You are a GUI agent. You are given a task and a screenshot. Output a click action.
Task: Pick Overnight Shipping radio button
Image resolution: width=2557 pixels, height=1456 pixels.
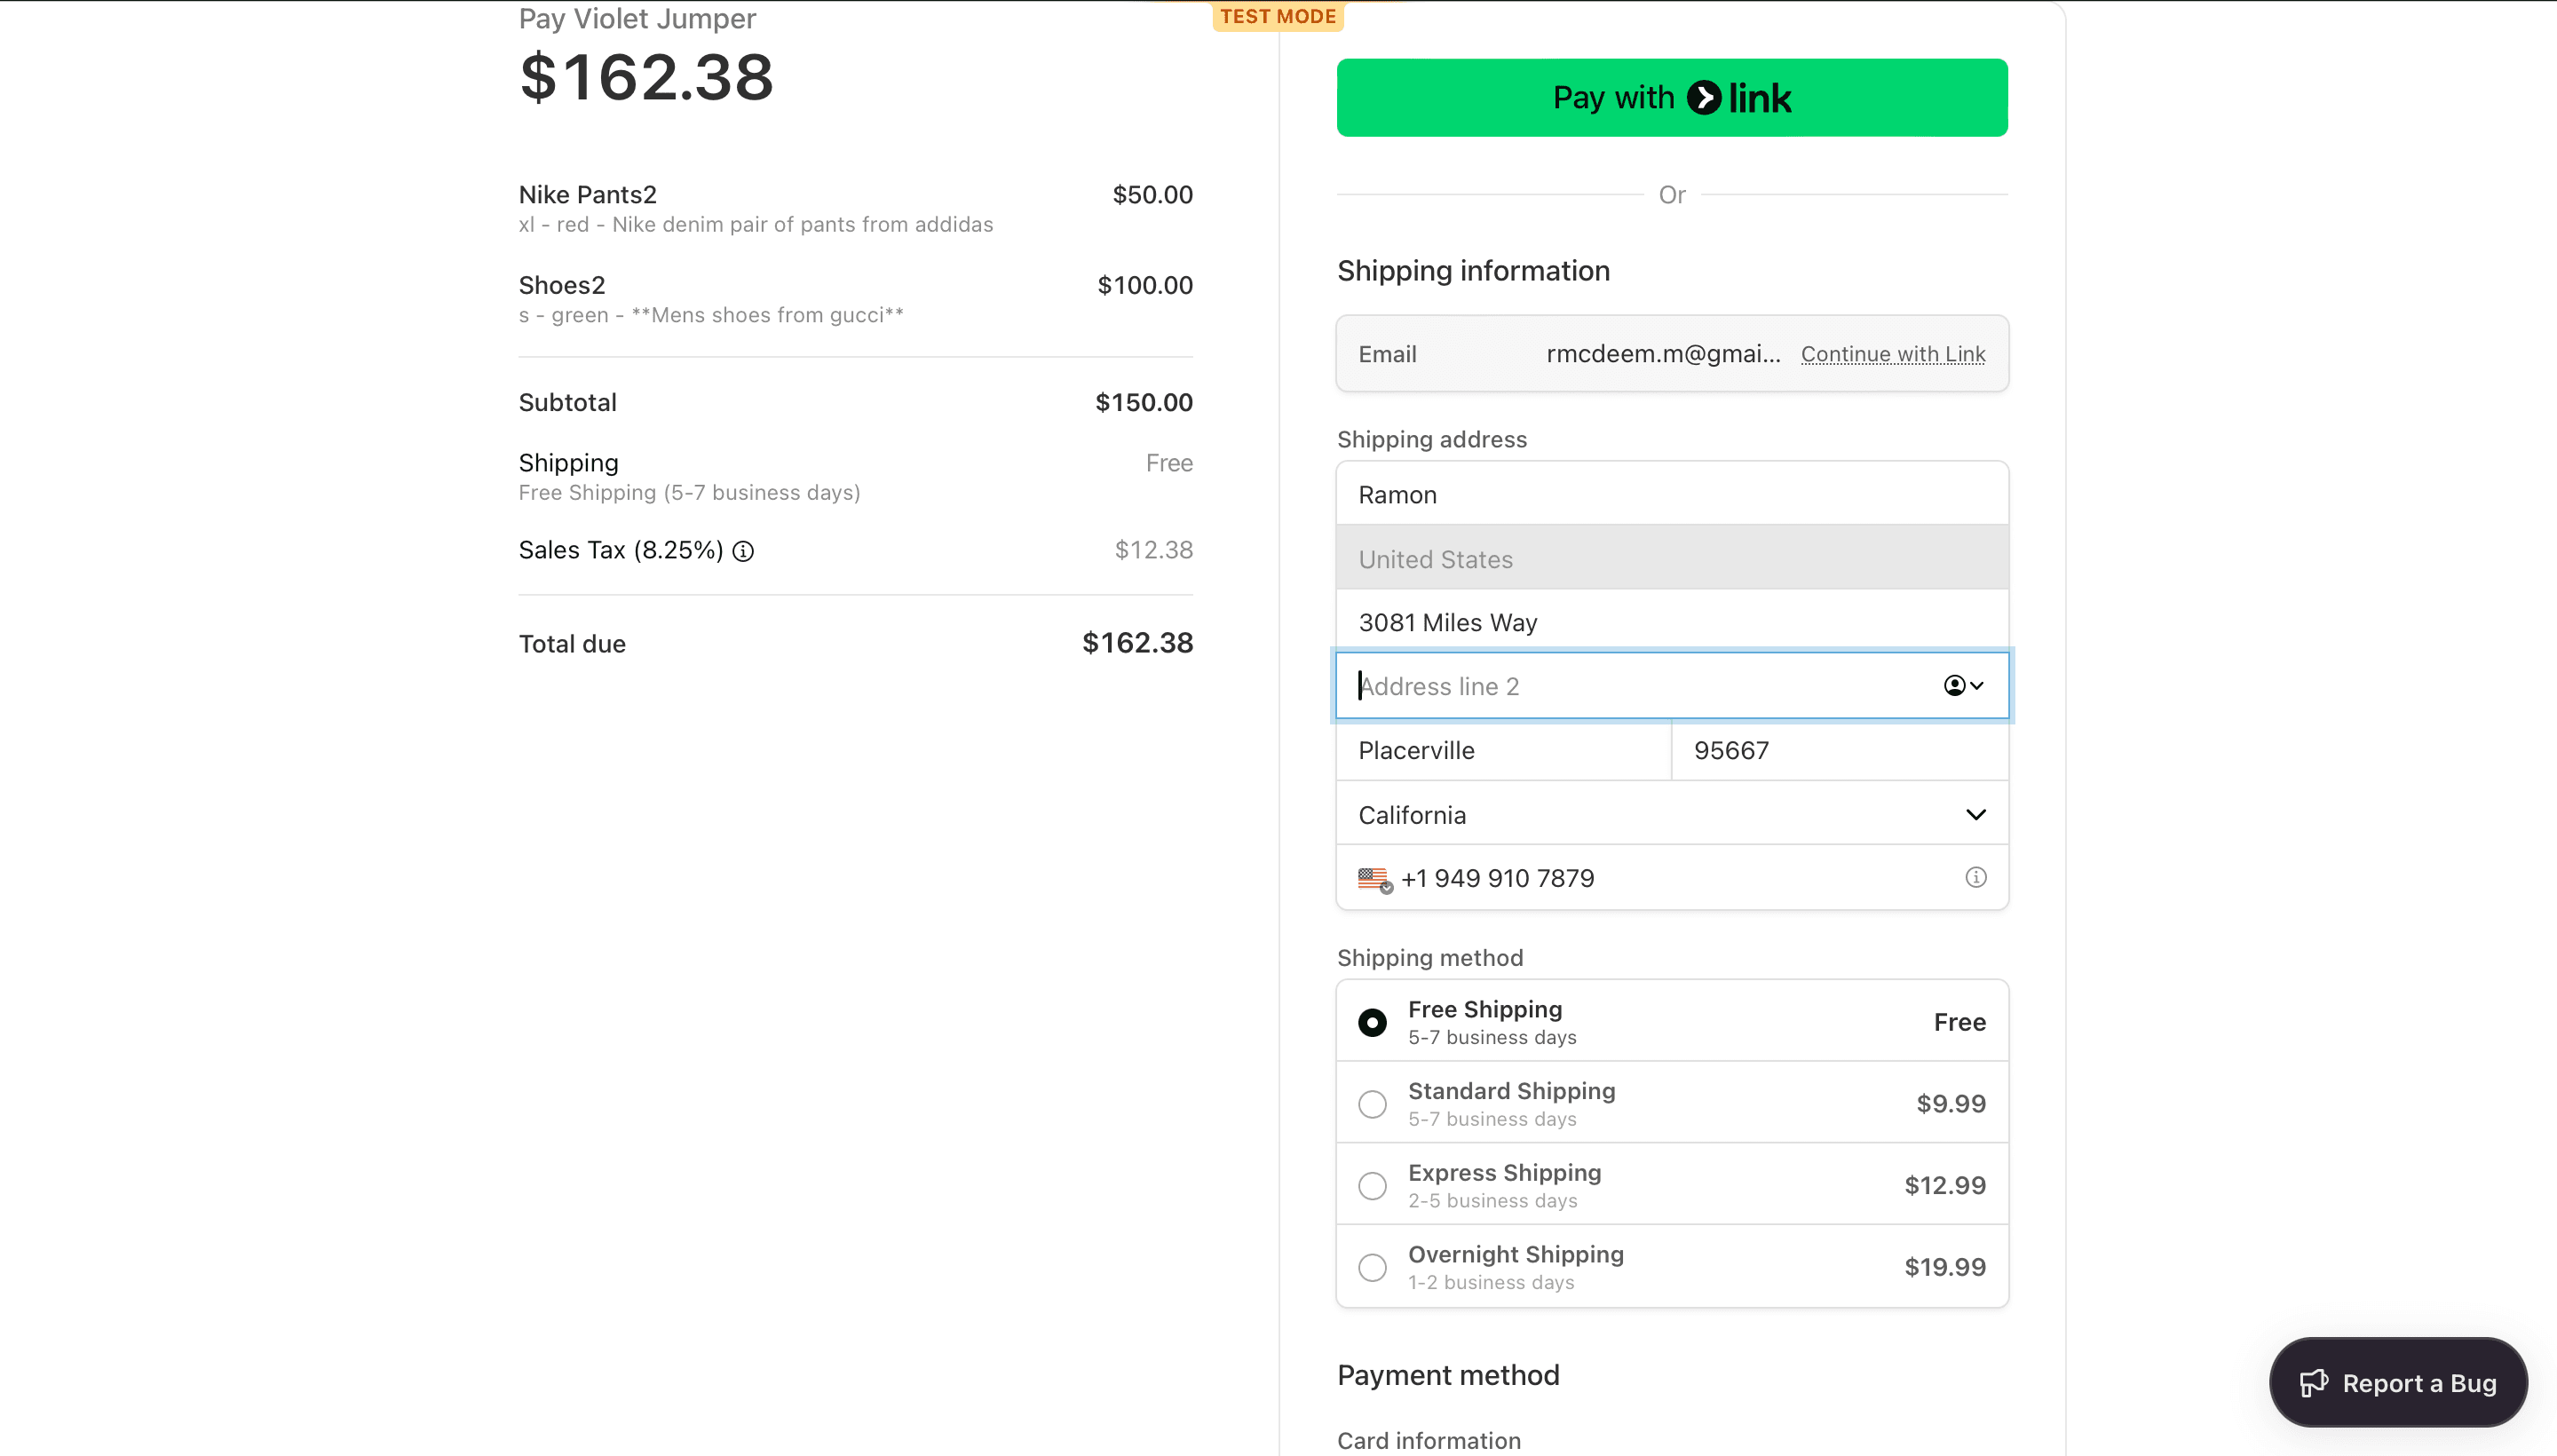point(1372,1267)
